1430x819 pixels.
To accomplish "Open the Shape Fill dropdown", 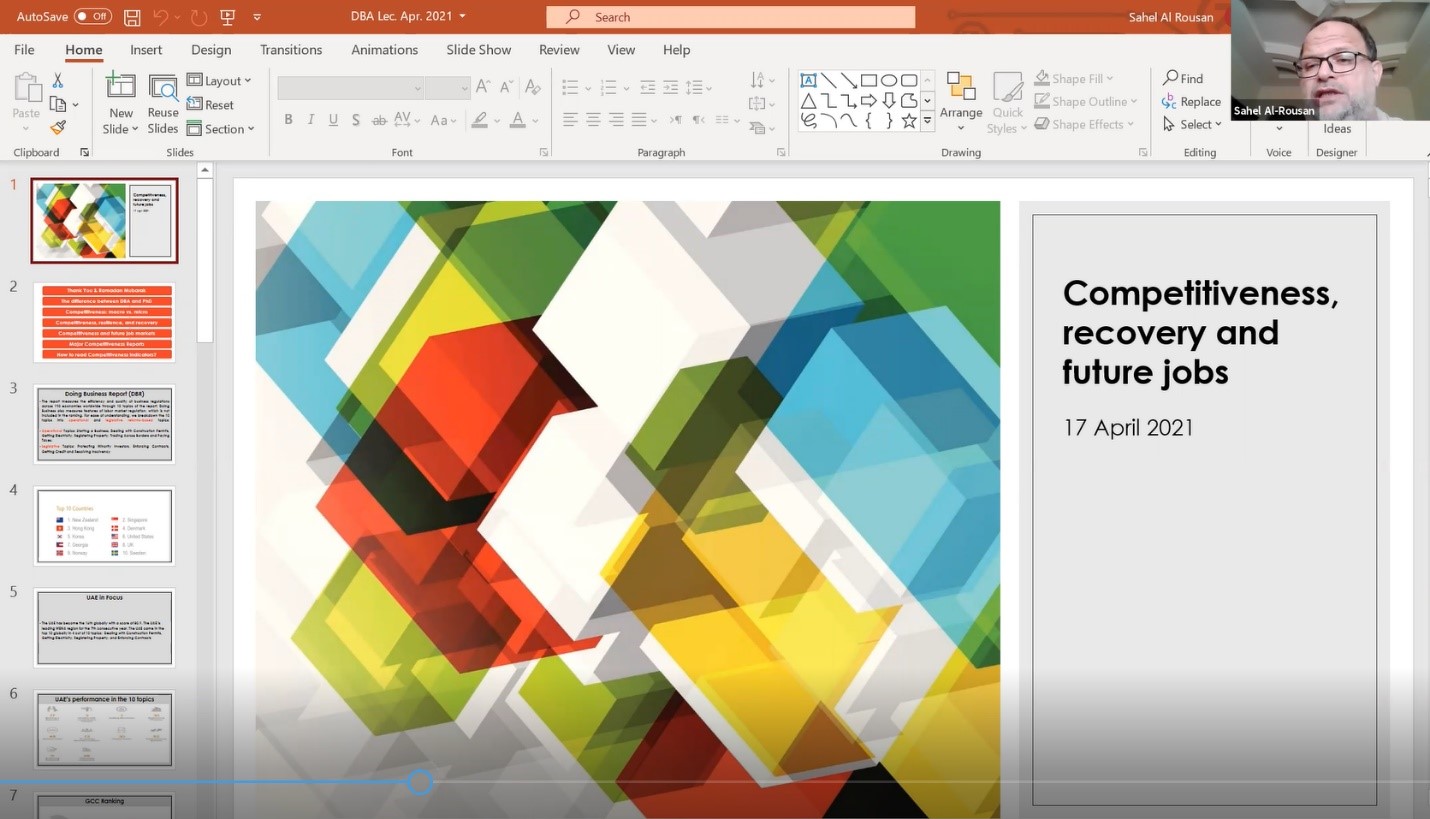I will [x=1075, y=78].
